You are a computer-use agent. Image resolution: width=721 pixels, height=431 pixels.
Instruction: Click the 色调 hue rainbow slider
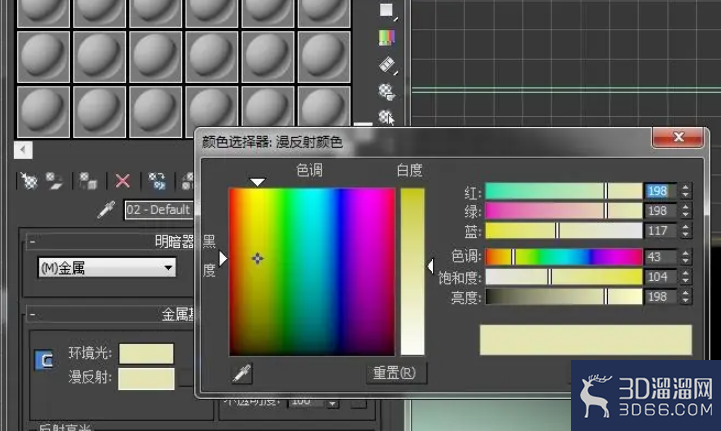[564, 257]
